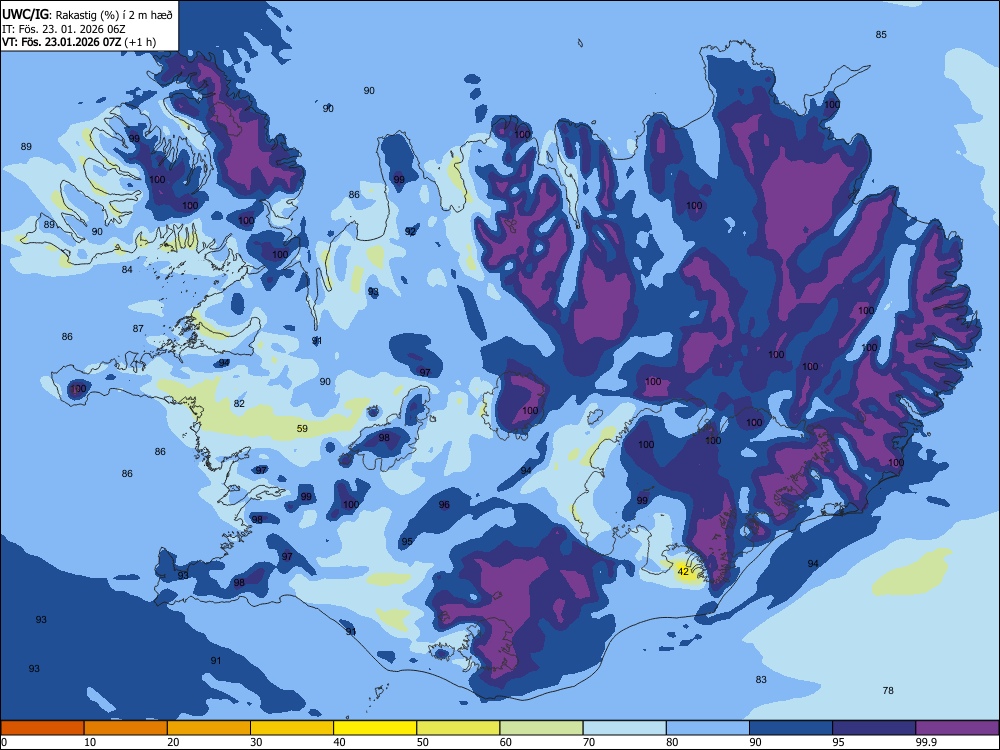Click the legend label 50
Image resolution: width=1000 pixels, height=750 pixels.
click(423, 742)
